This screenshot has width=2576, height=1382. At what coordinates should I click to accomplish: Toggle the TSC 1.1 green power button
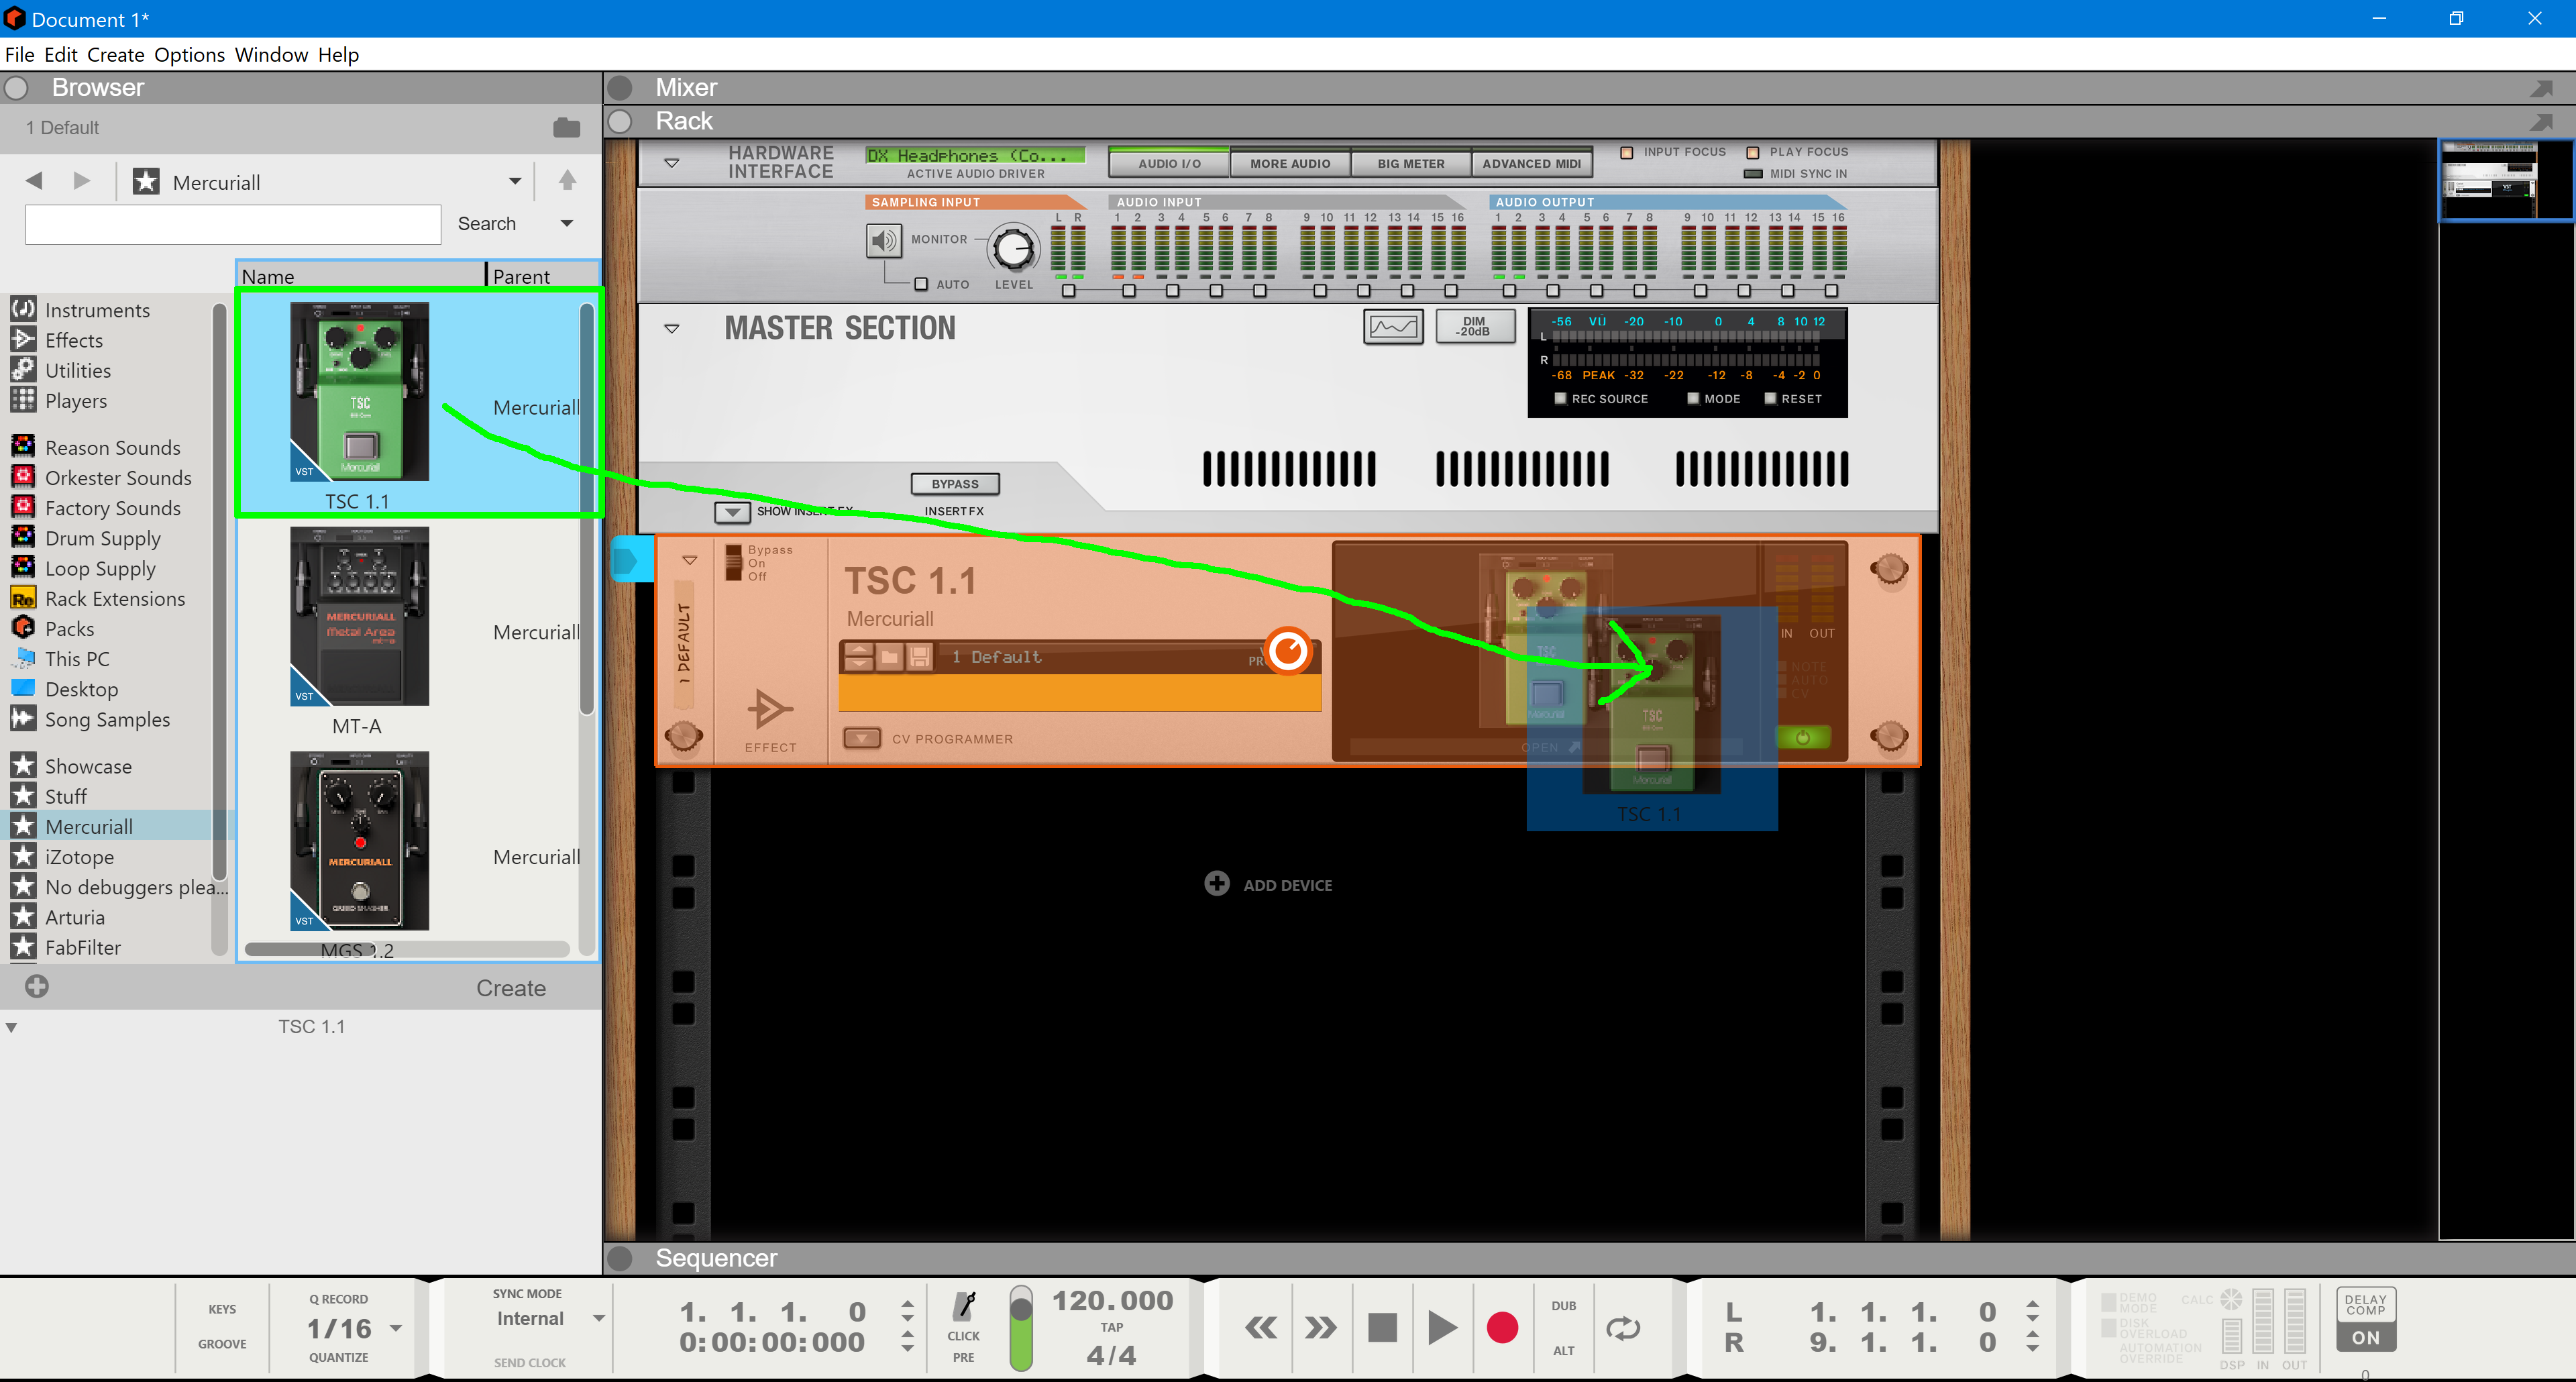(1802, 737)
